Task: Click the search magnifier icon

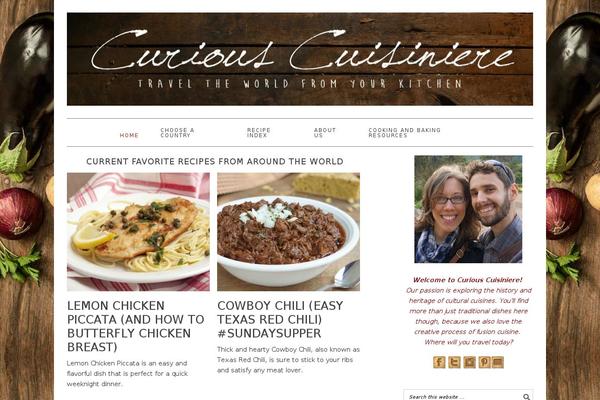Action: (527, 397)
